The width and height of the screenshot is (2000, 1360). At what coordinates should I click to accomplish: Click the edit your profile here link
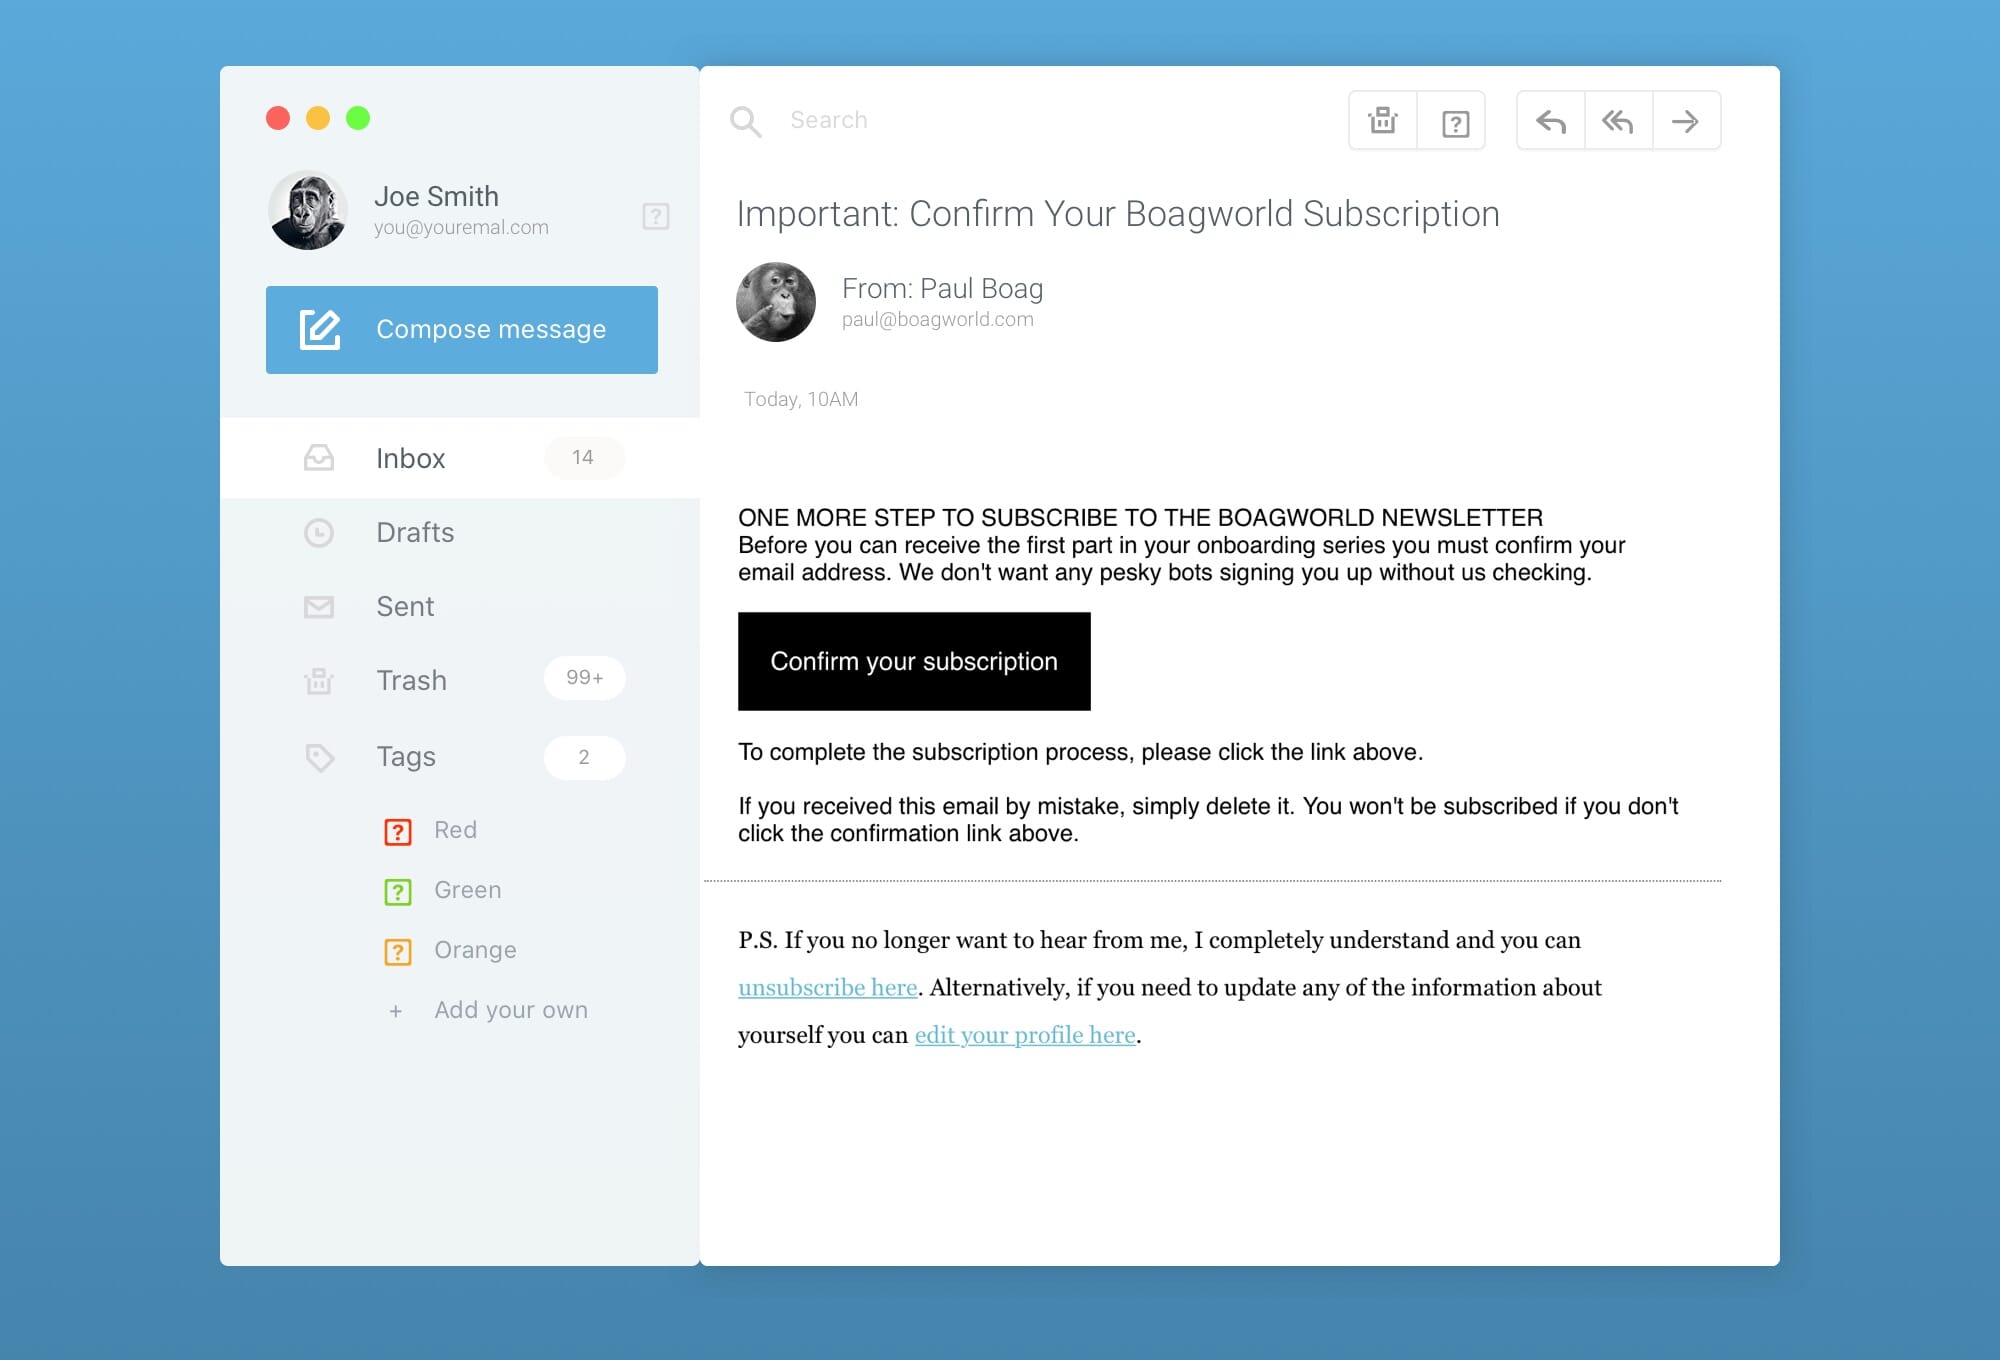1024,1034
